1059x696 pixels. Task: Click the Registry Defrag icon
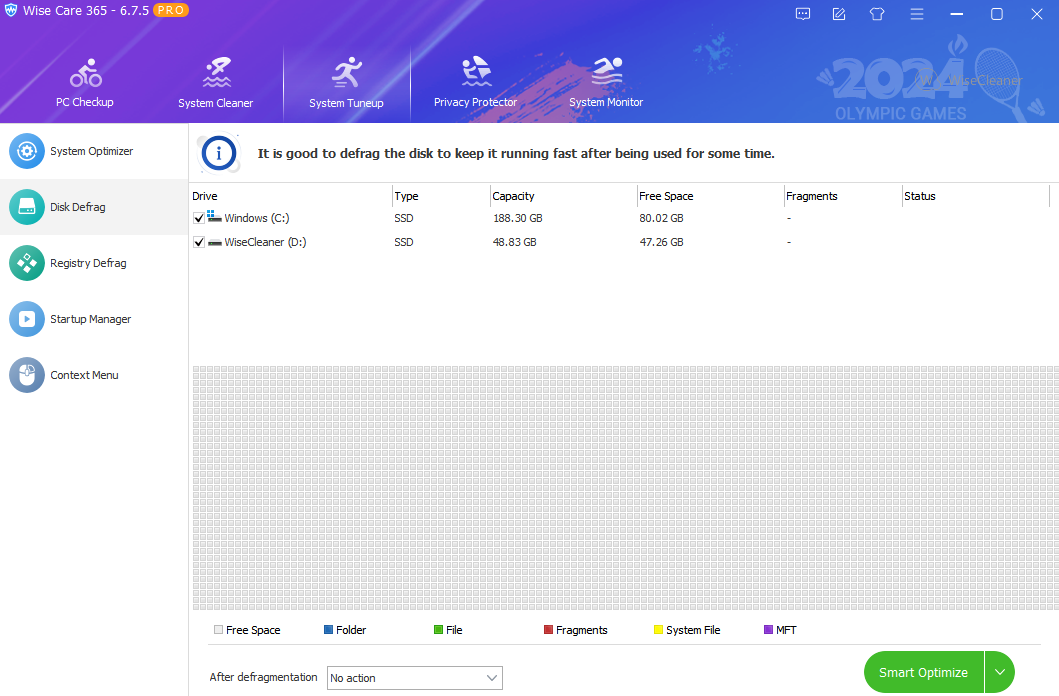tap(27, 263)
